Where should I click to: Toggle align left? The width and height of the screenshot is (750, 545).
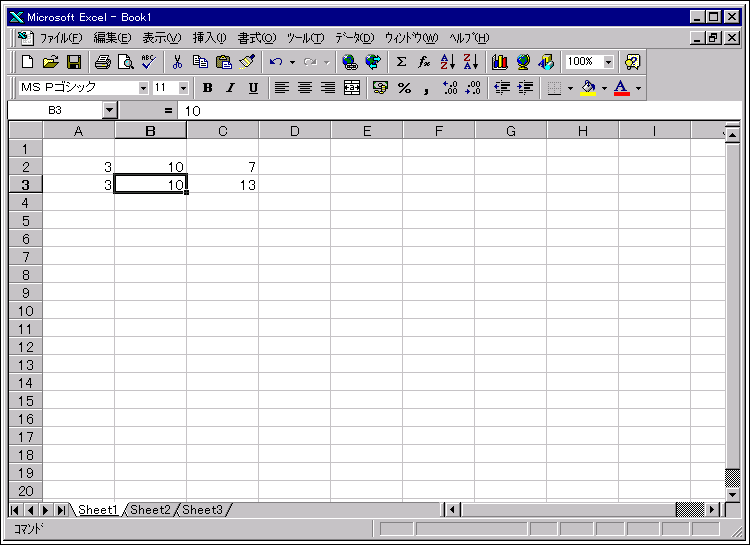[x=282, y=88]
